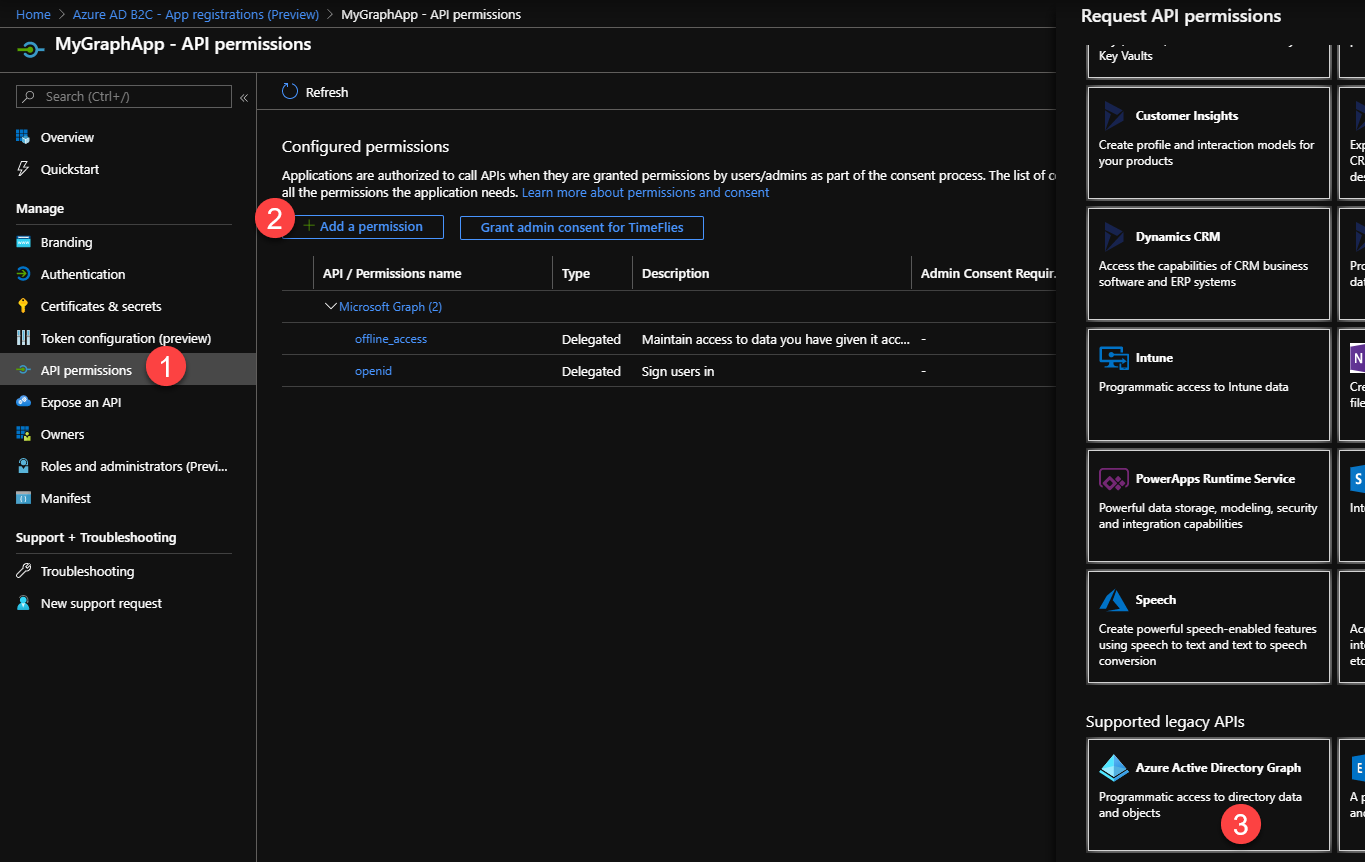Open Learn more about permissions link
Screen dimensions: 1365x862
[x=645, y=192]
